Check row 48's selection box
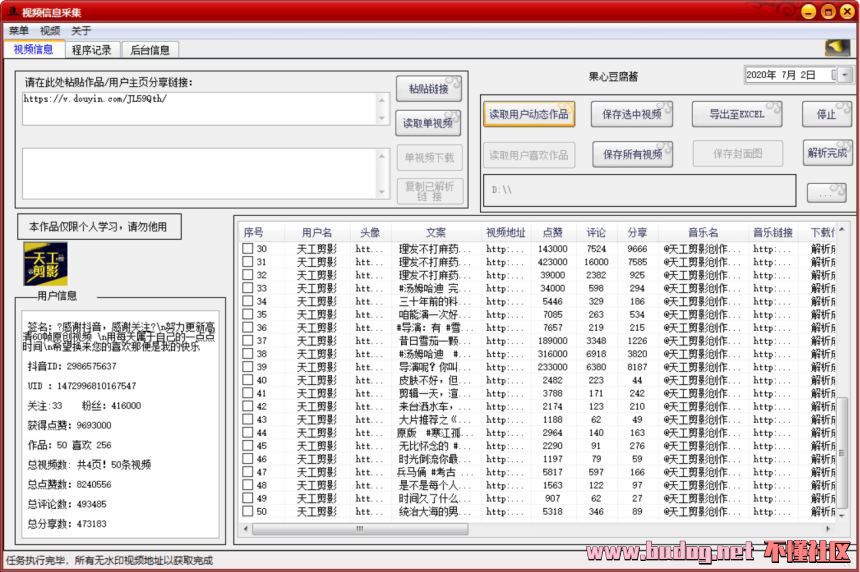This screenshot has width=860, height=572. pyautogui.click(x=248, y=485)
